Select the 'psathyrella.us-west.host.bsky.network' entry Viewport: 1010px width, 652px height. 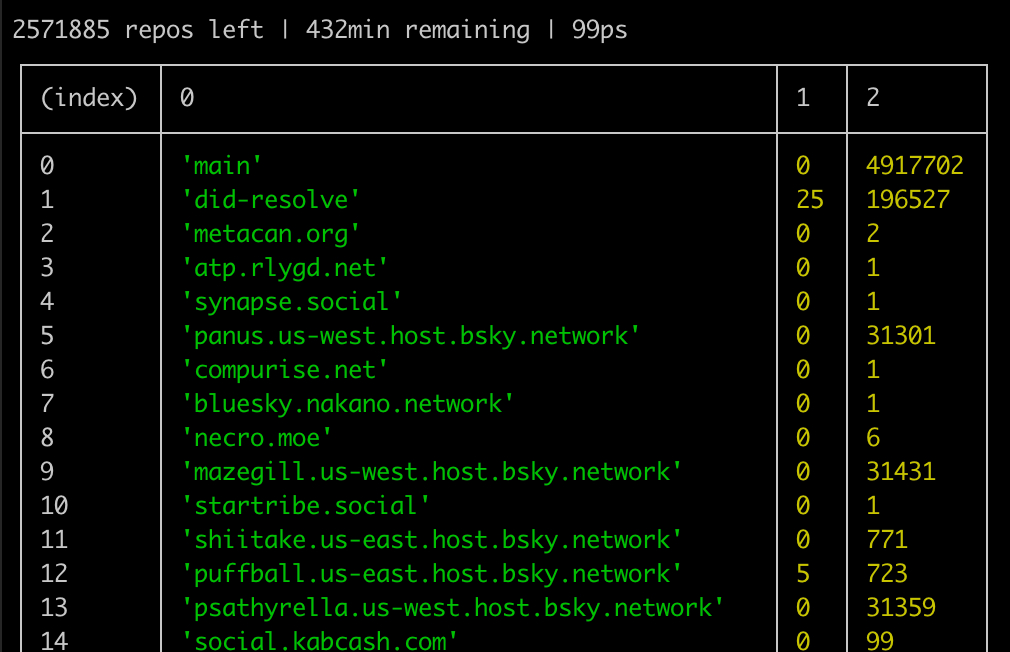(x=452, y=608)
